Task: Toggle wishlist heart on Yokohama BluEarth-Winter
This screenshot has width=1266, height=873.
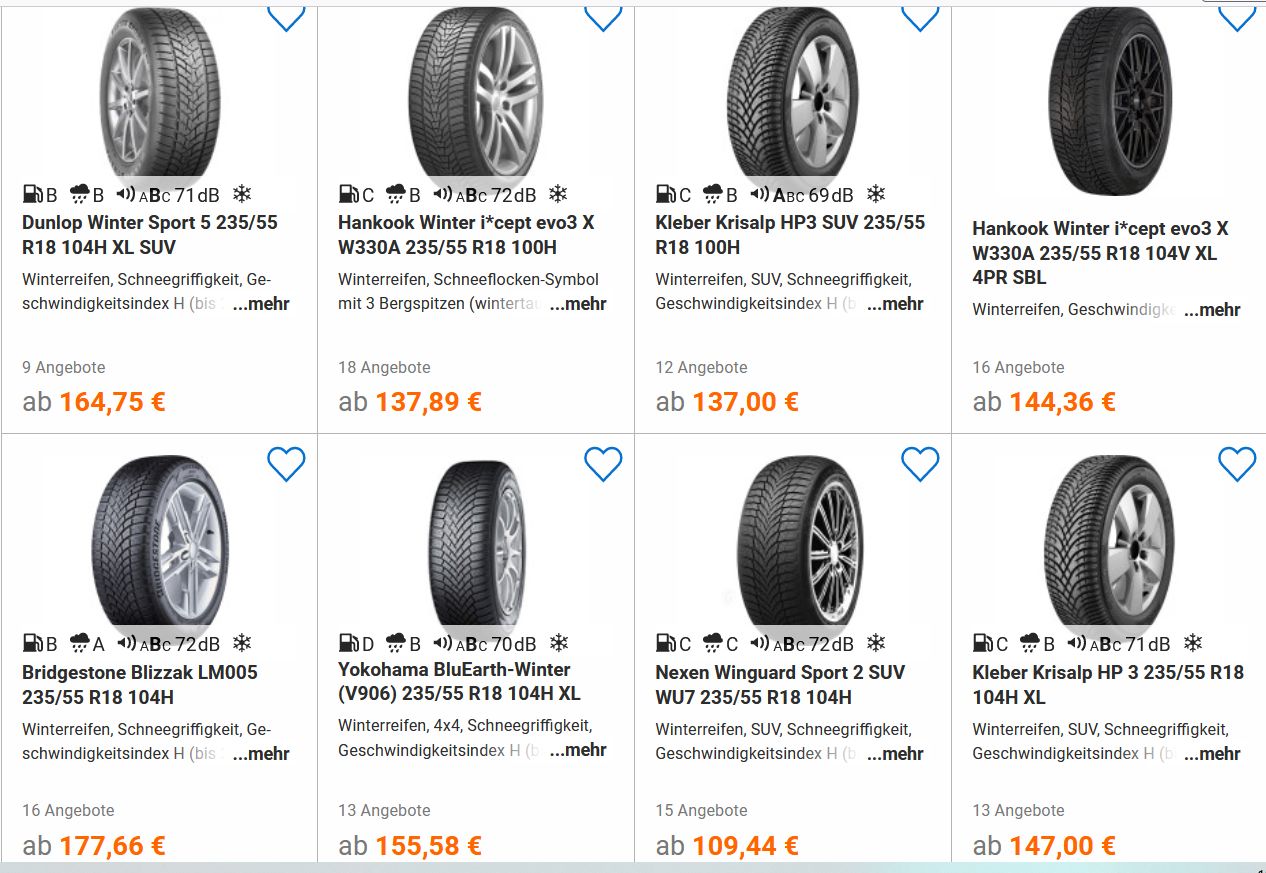Action: (603, 464)
